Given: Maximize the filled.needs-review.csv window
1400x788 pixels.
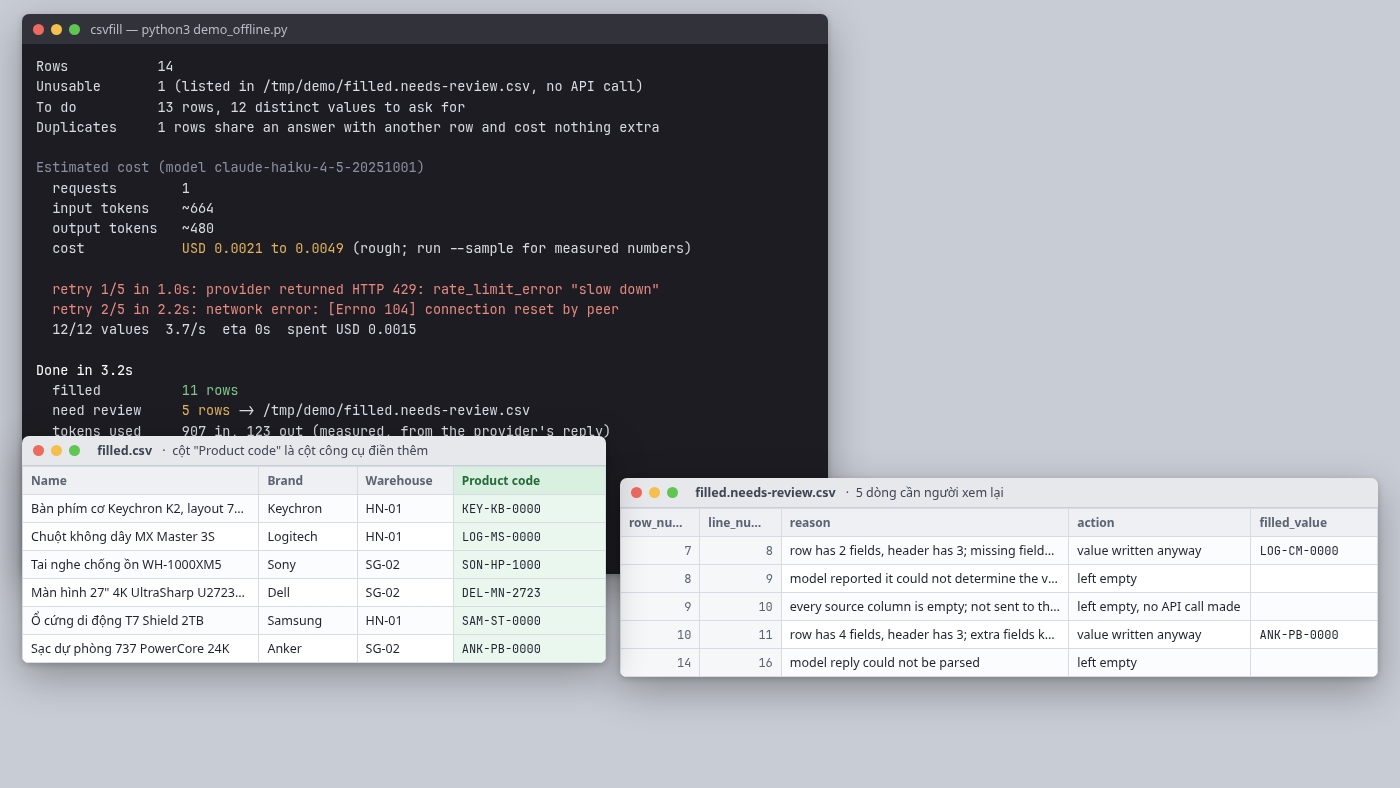Looking at the screenshot, I should click(672, 493).
